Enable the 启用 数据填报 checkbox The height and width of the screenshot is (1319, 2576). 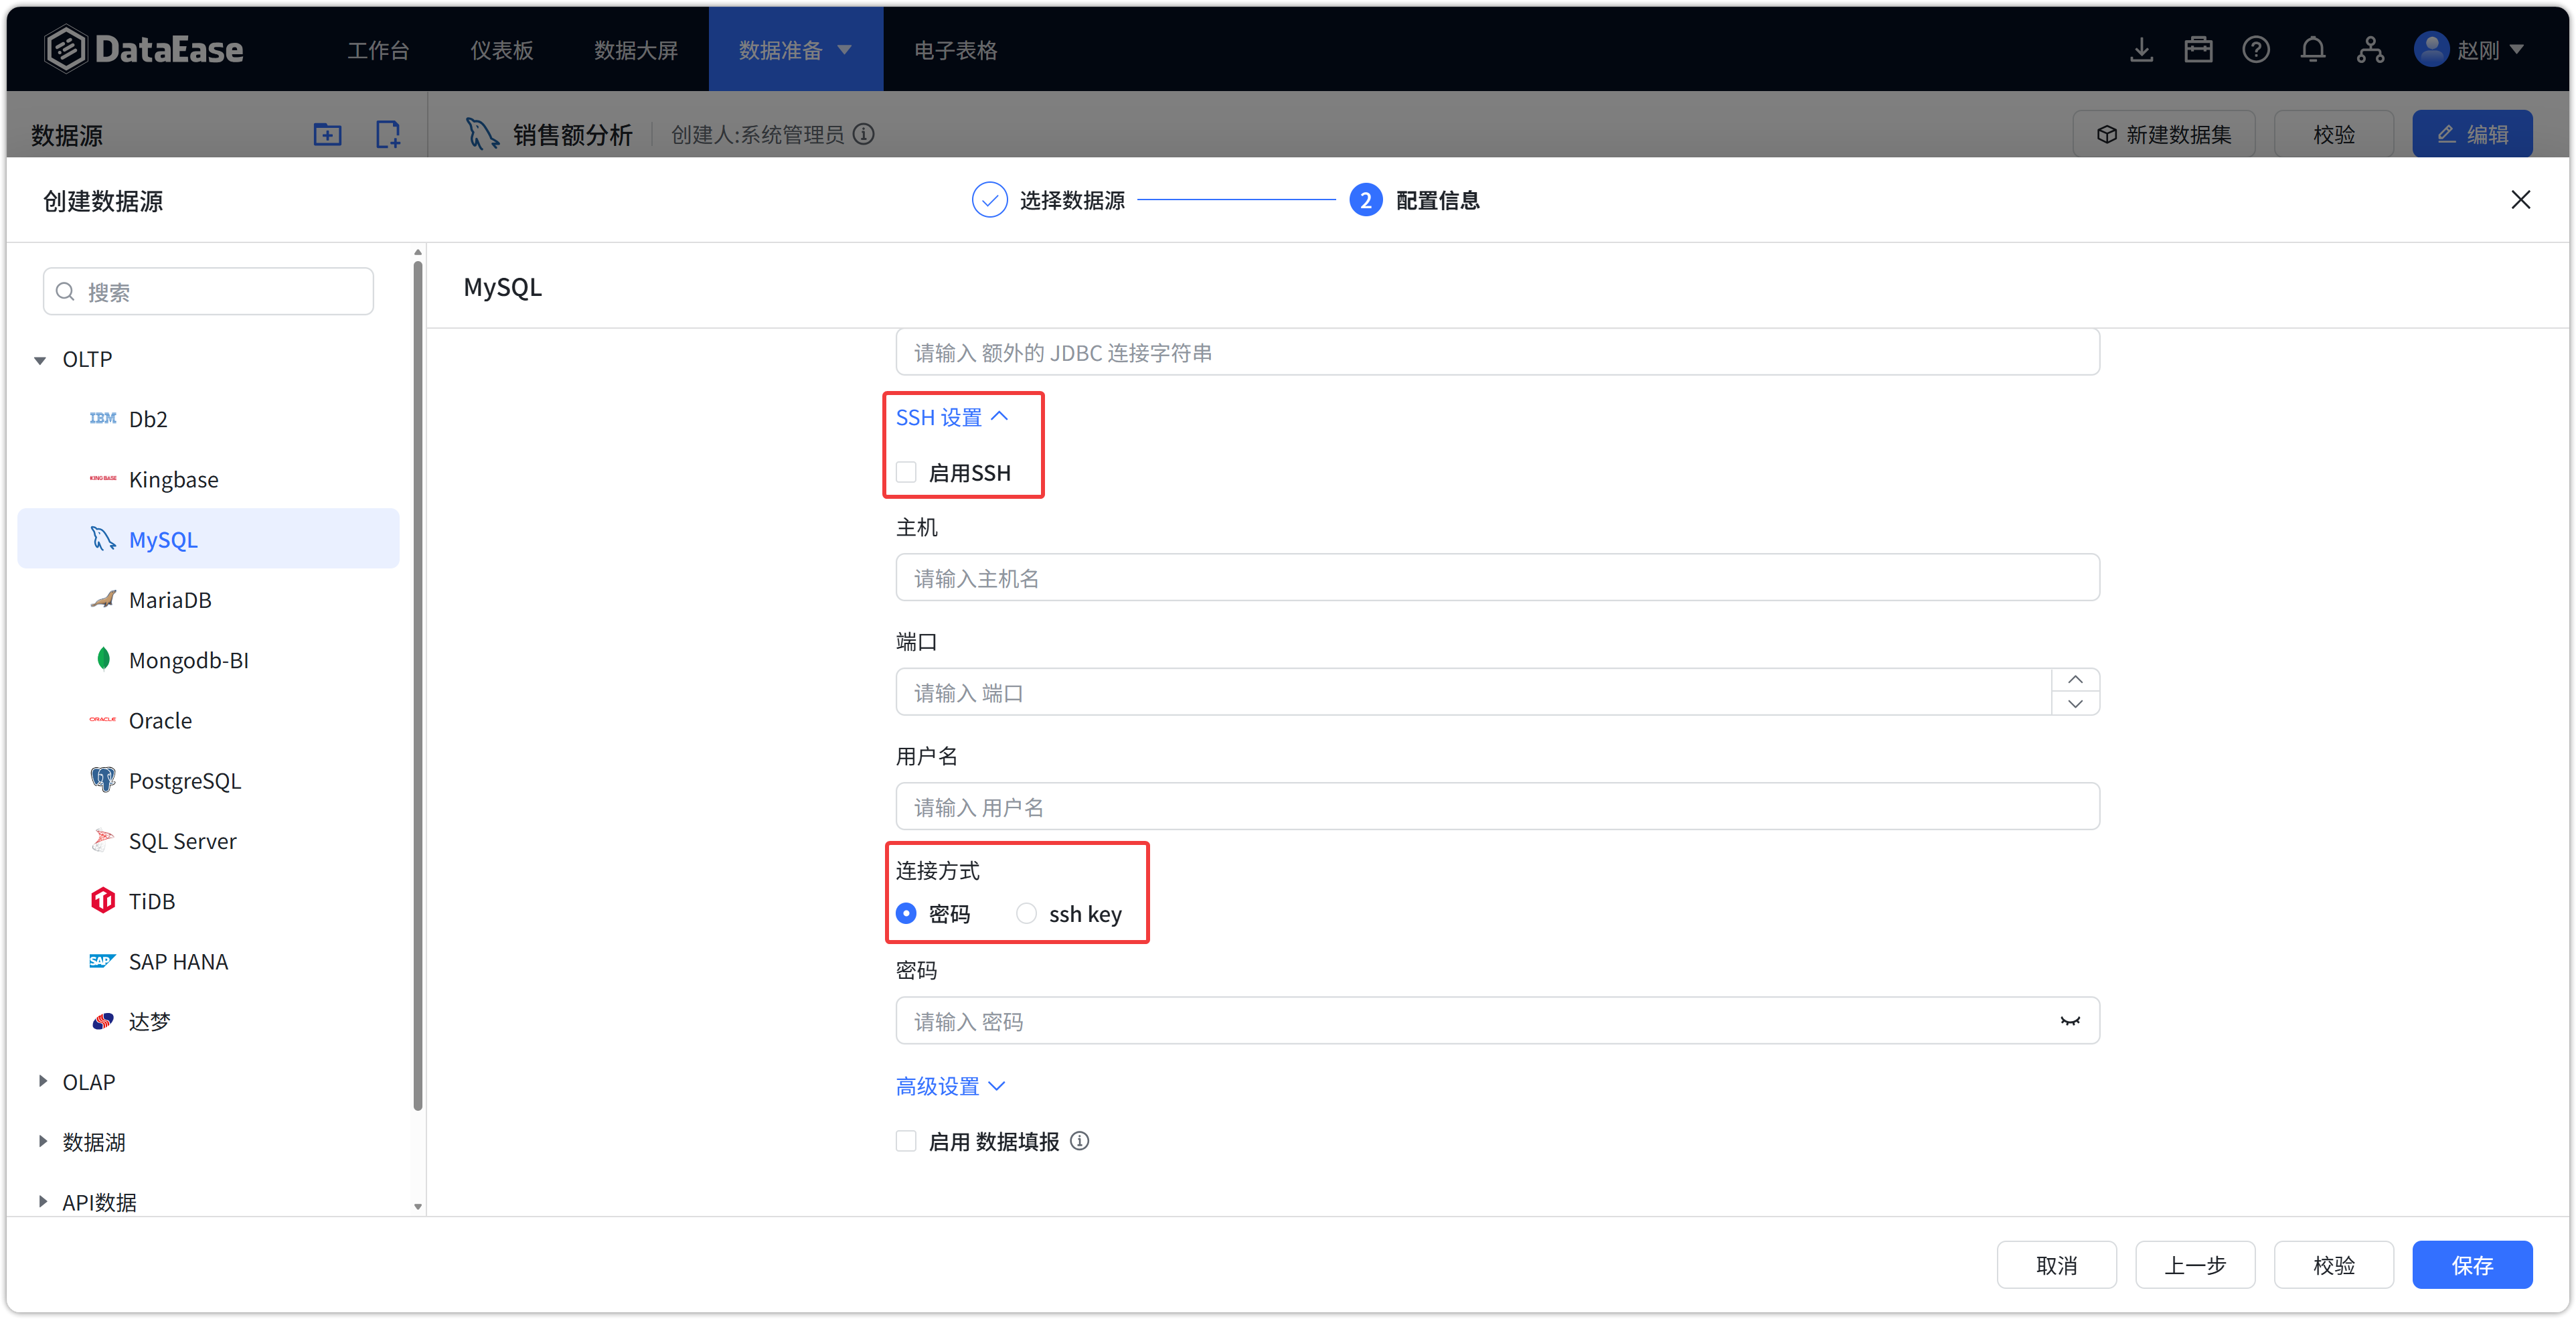(x=906, y=1141)
